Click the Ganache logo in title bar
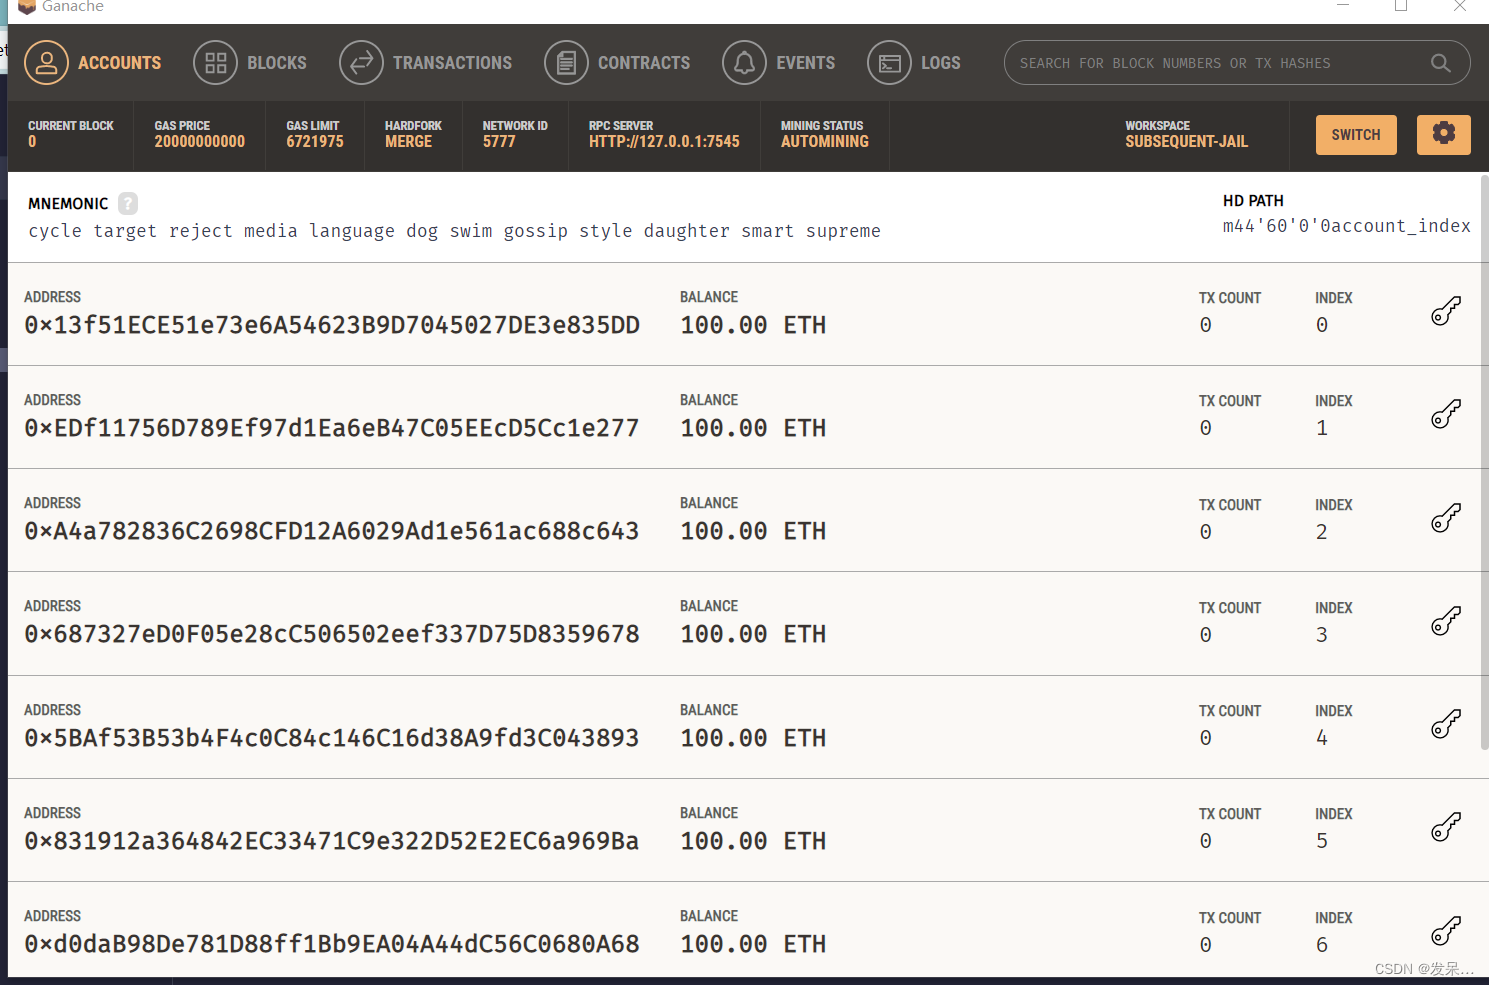This screenshot has height=985, width=1489. (27, 6)
